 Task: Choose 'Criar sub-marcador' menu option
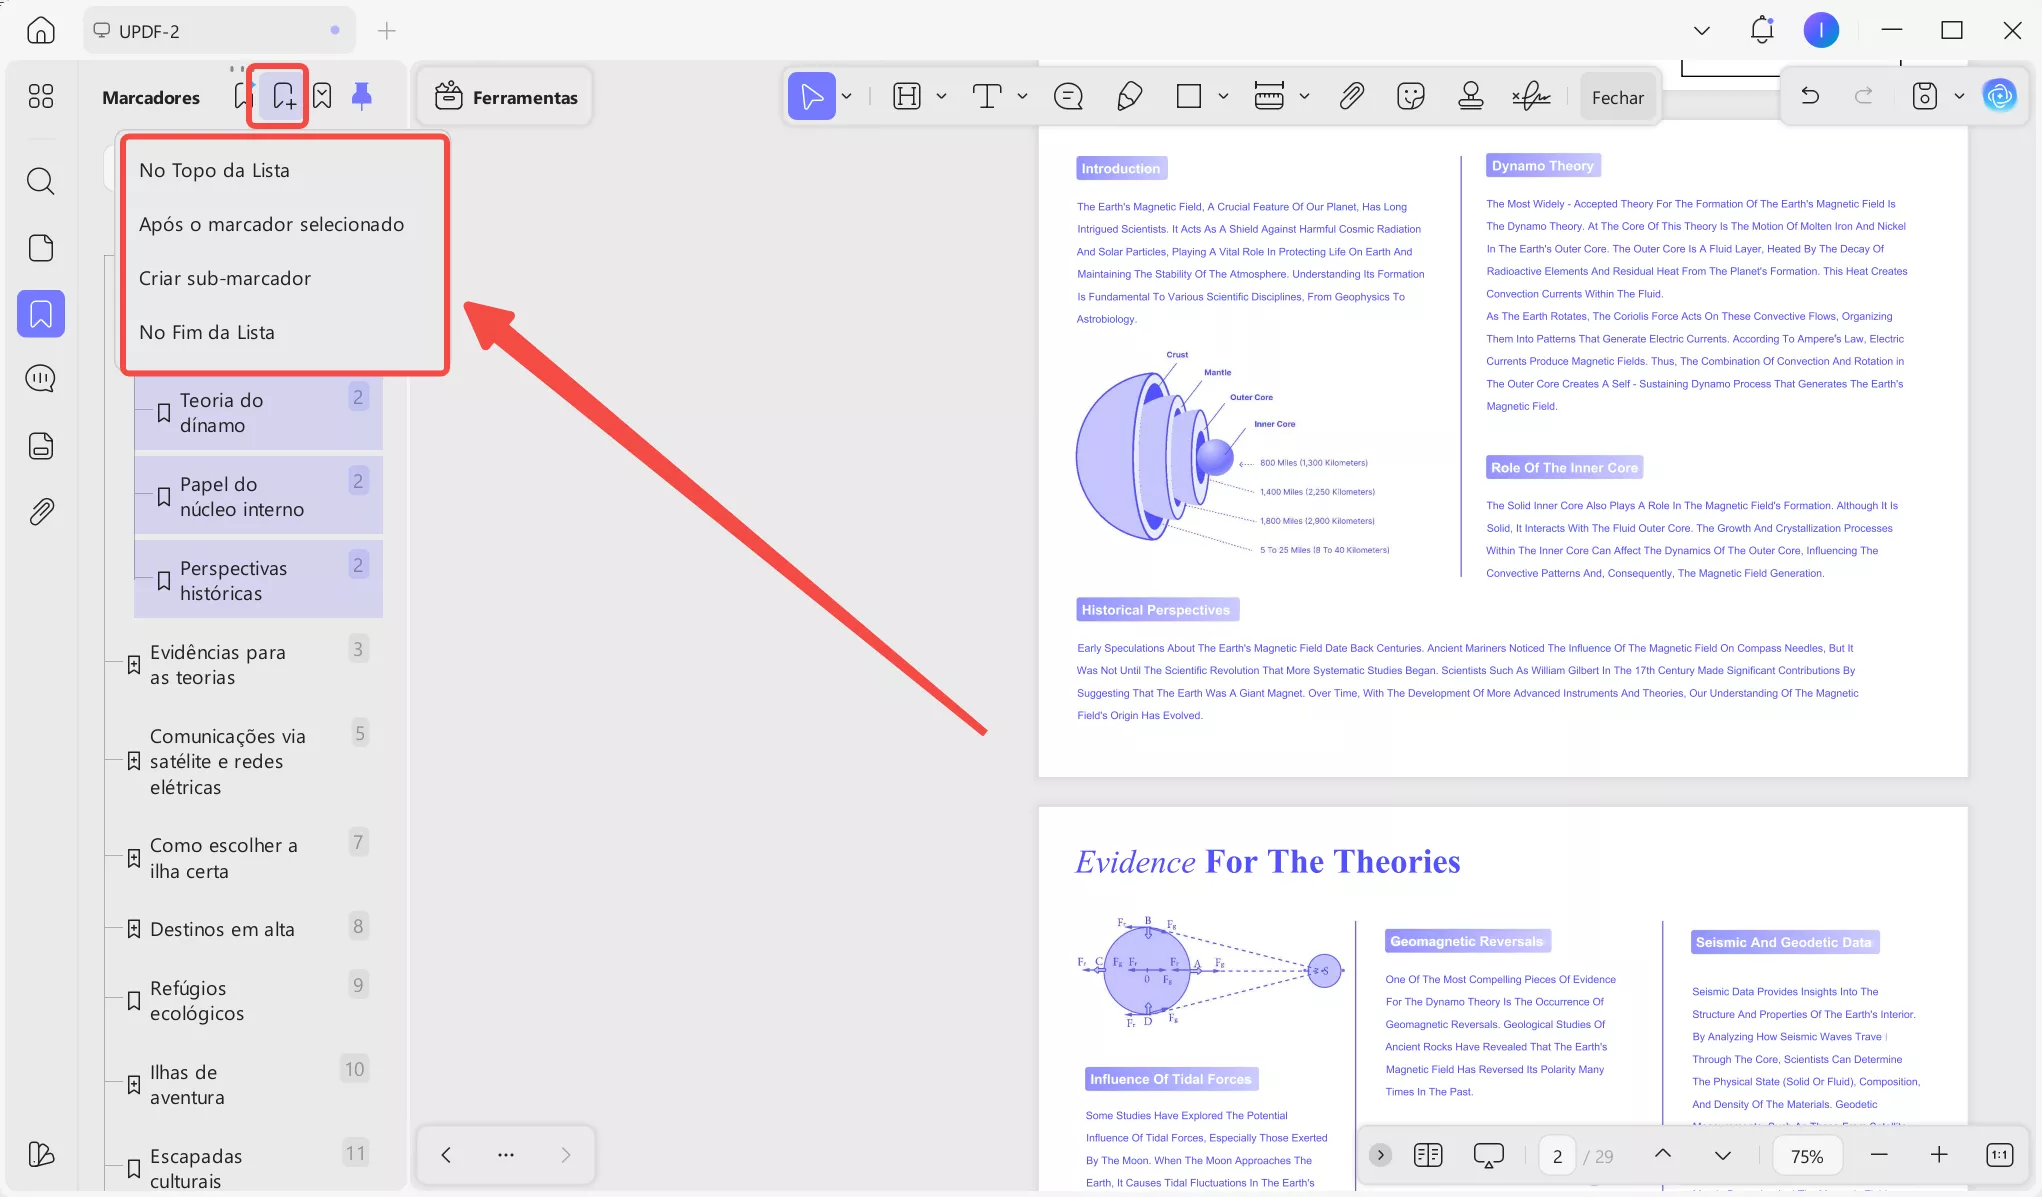[x=225, y=278]
